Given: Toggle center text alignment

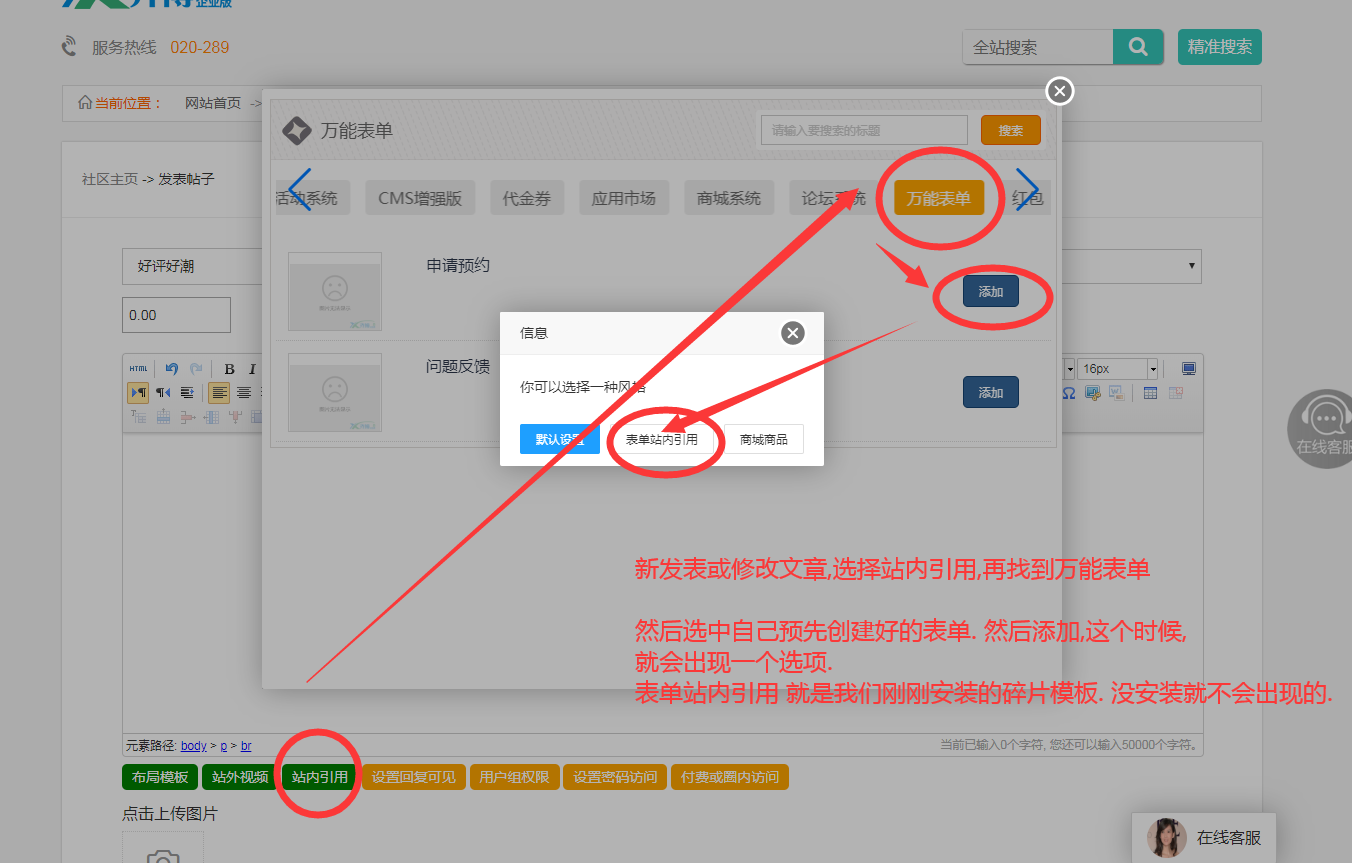Looking at the screenshot, I should click(x=243, y=393).
